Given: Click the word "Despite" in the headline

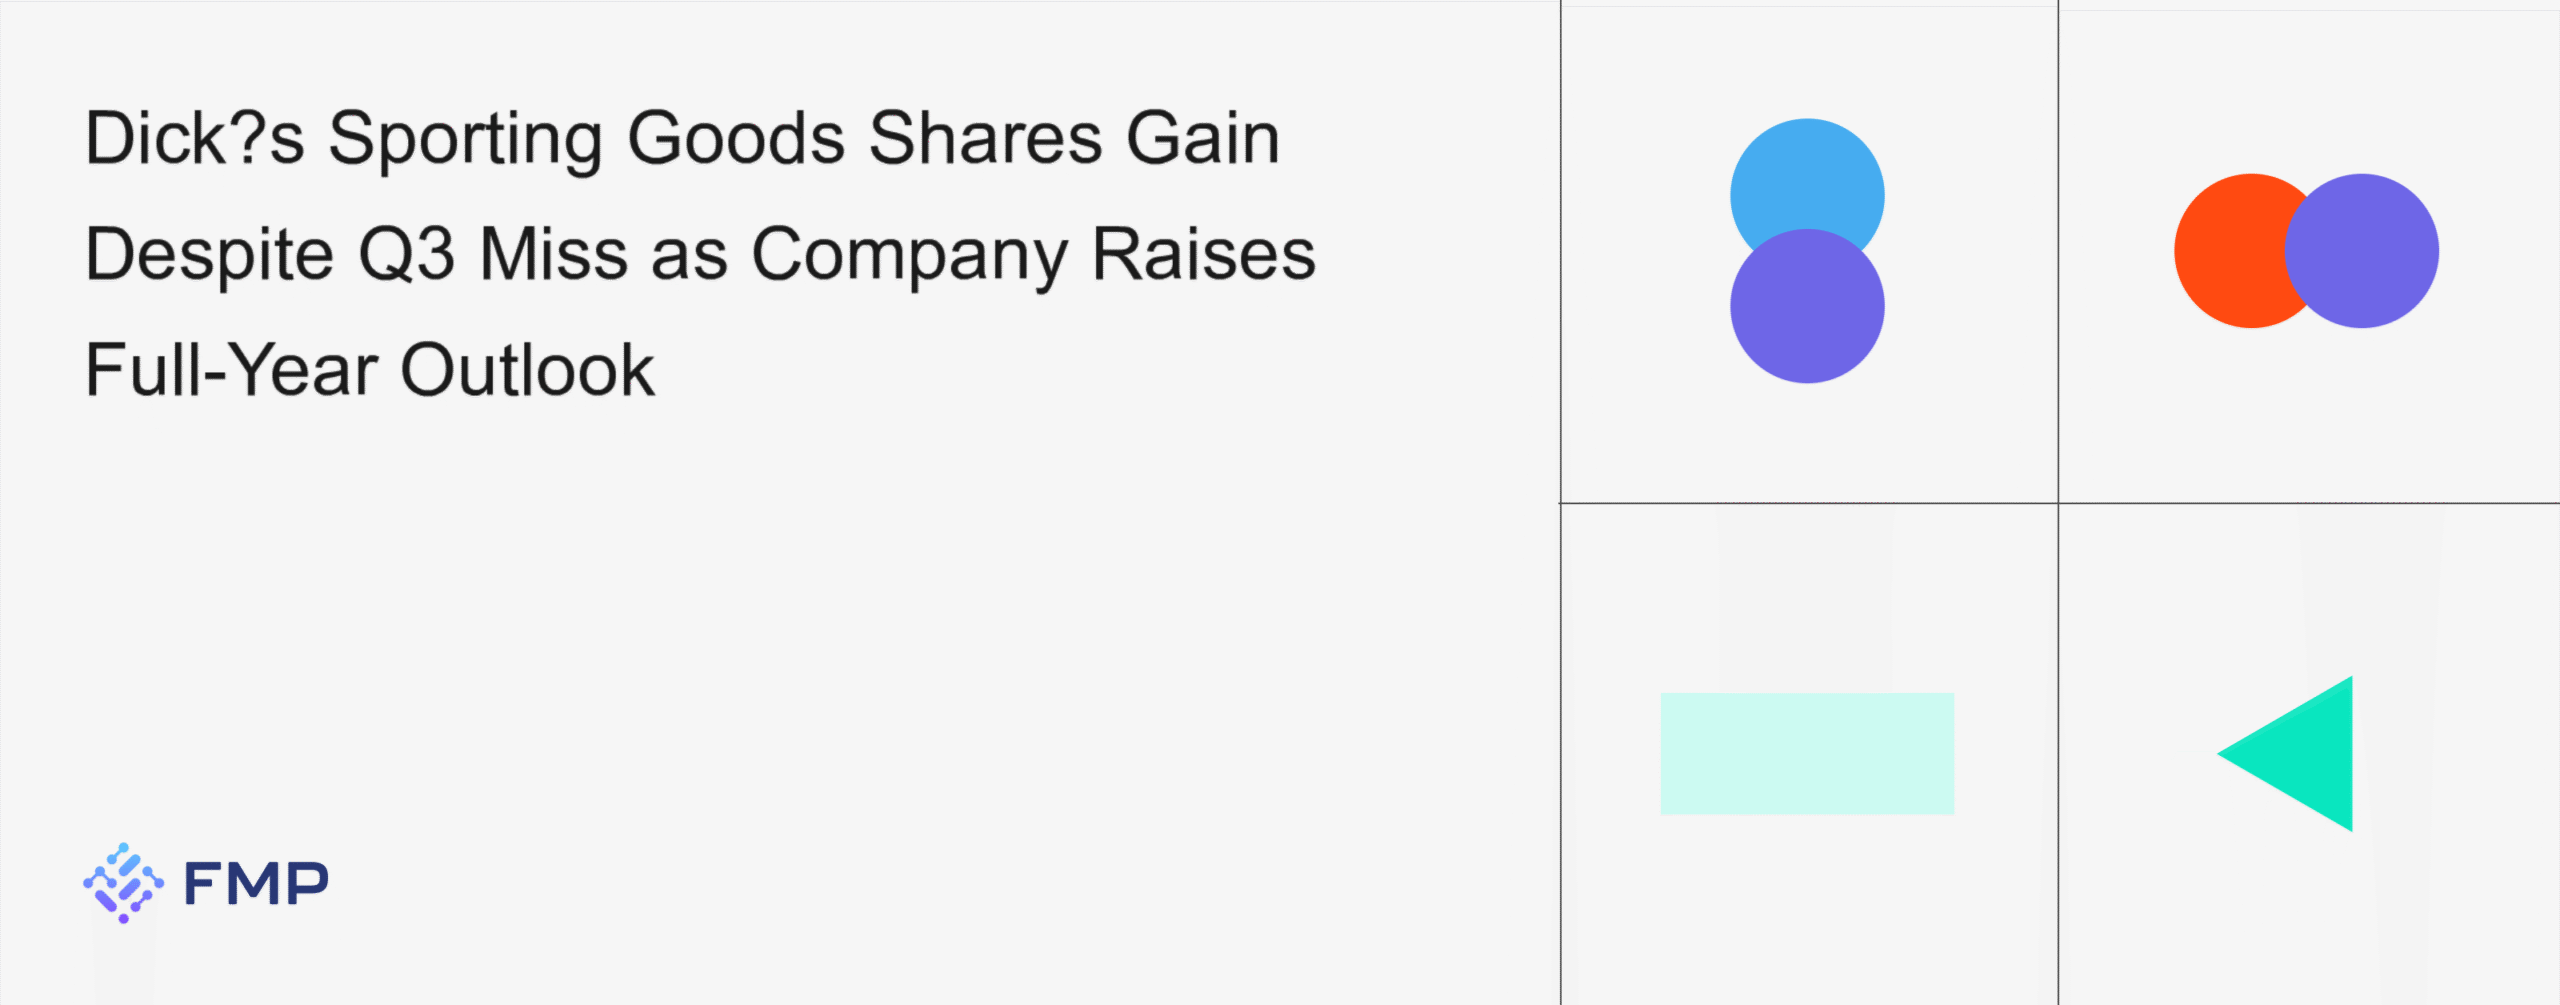Looking at the screenshot, I should pyautogui.click(x=209, y=254).
